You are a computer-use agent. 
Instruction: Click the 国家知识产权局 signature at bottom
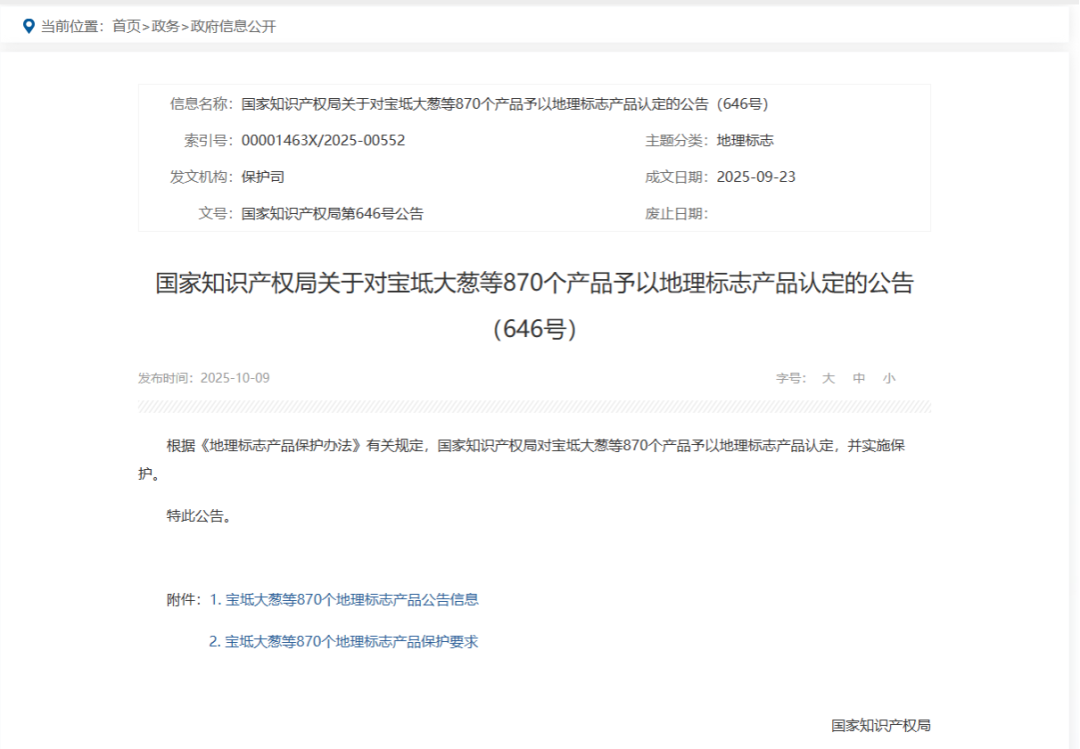880,725
